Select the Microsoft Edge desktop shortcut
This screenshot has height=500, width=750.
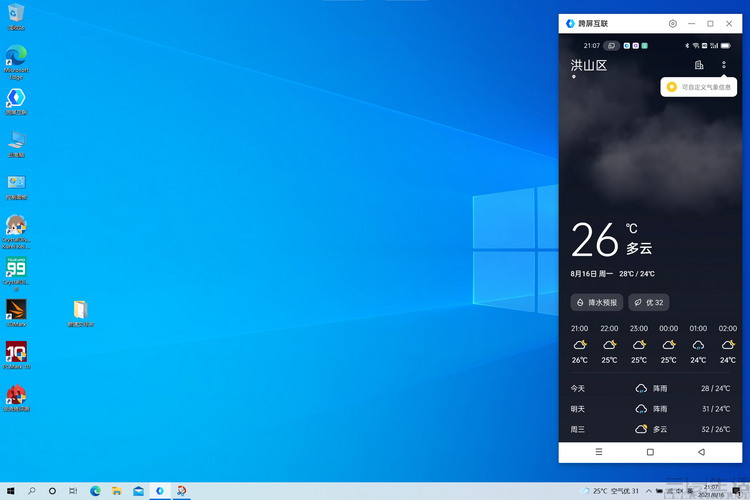pyautogui.click(x=16, y=62)
